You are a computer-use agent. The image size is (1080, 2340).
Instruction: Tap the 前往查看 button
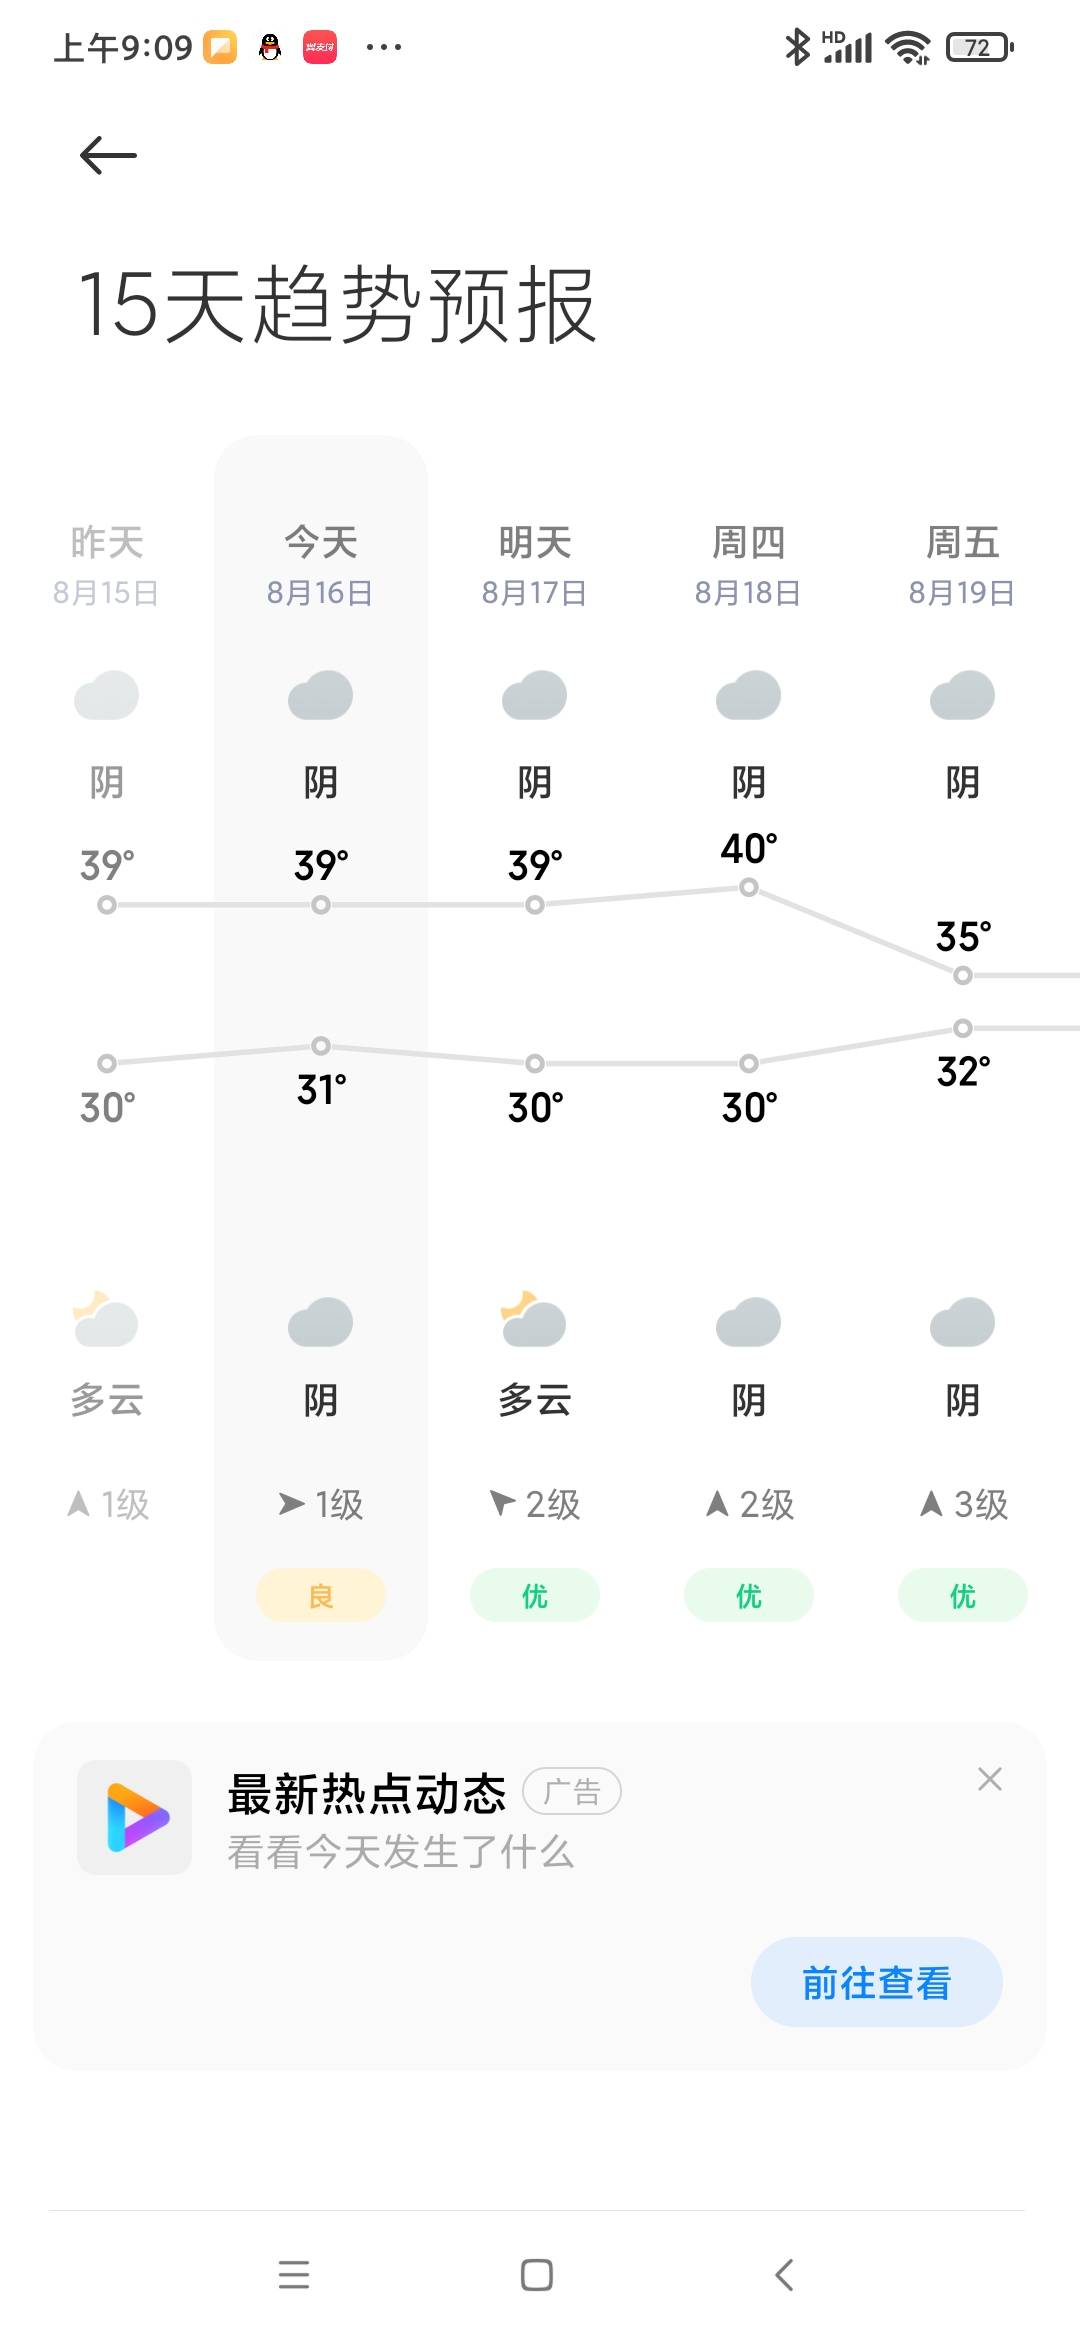876,1982
